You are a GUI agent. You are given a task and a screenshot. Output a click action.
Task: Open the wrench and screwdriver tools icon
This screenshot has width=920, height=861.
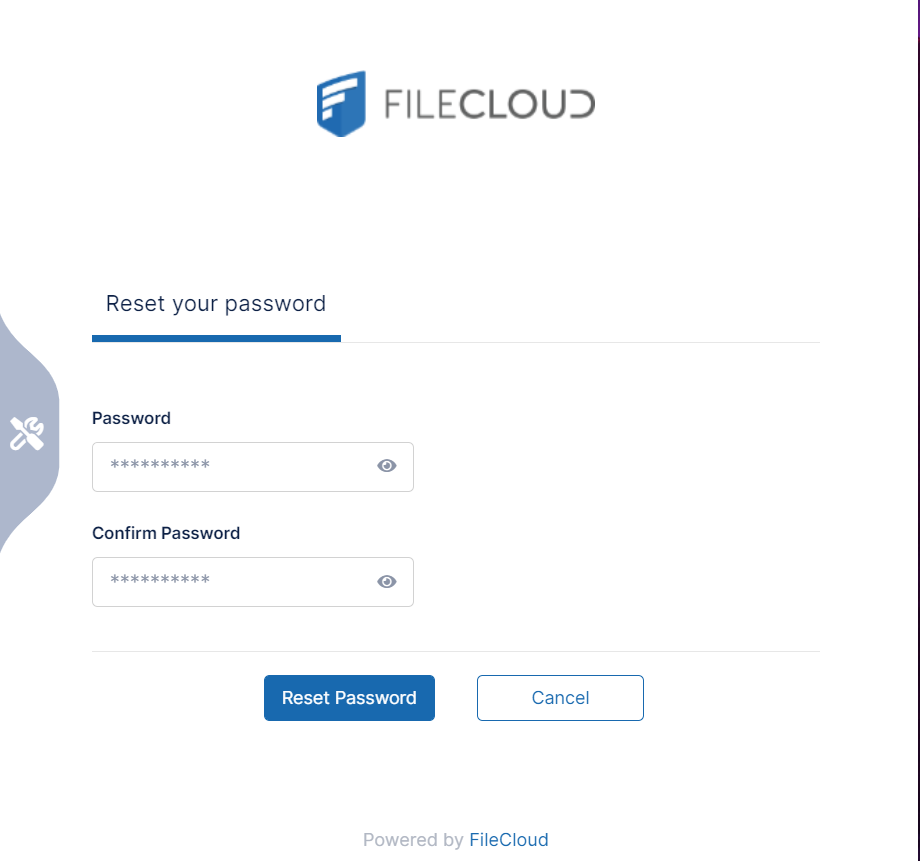[x=27, y=433]
